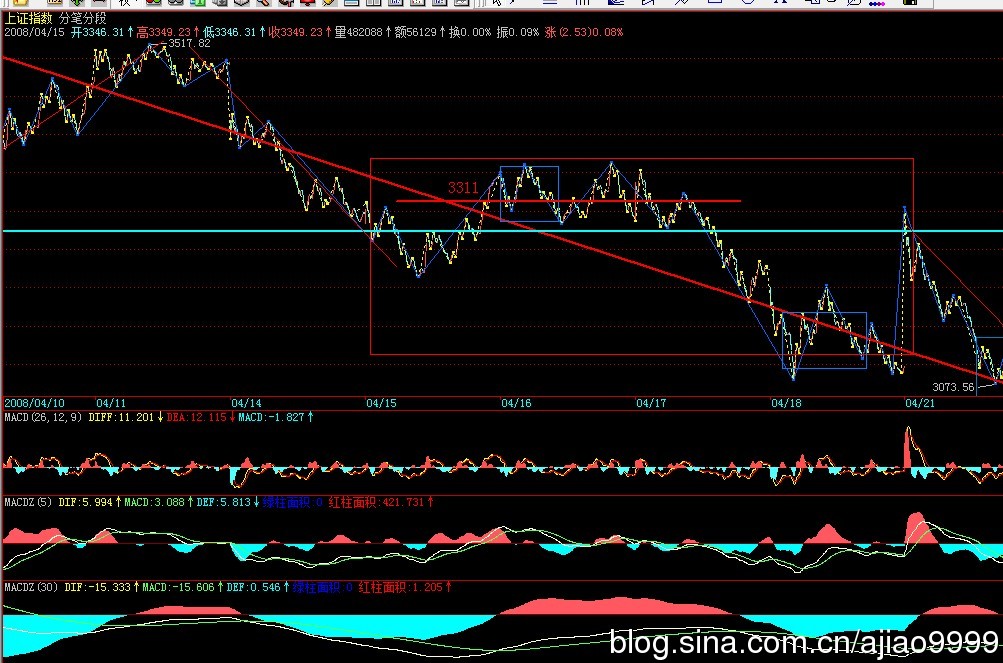Image resolution: width=1003 pixels, height=663 pixels.
Task: Click the 上证指数 index title label
Action: pos(29,18)
